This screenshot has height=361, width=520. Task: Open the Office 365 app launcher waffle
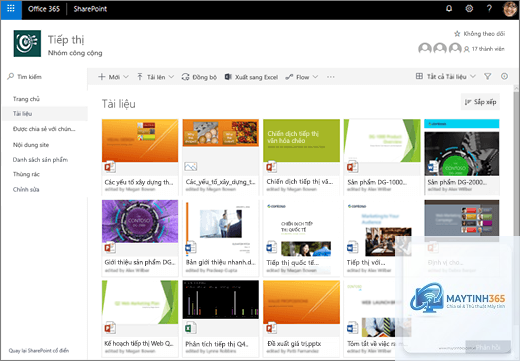click(11, 9)
